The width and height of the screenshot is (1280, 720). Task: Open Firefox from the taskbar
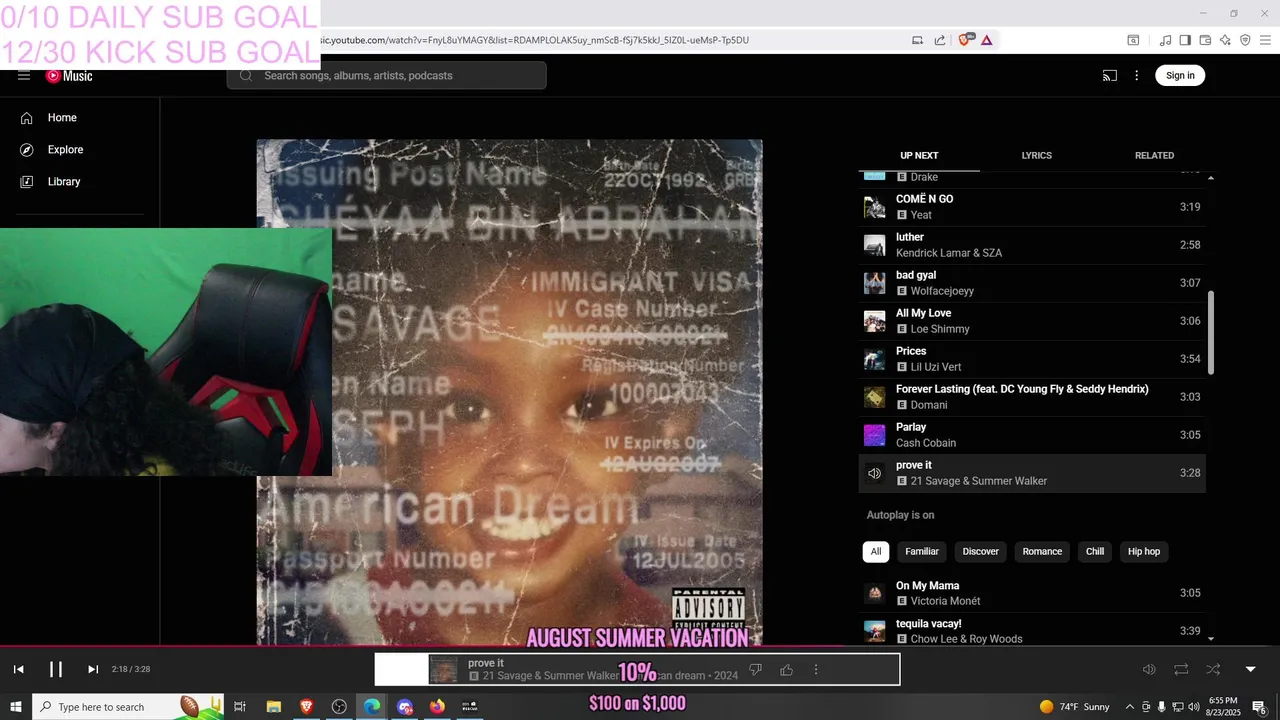coord(437,707)
